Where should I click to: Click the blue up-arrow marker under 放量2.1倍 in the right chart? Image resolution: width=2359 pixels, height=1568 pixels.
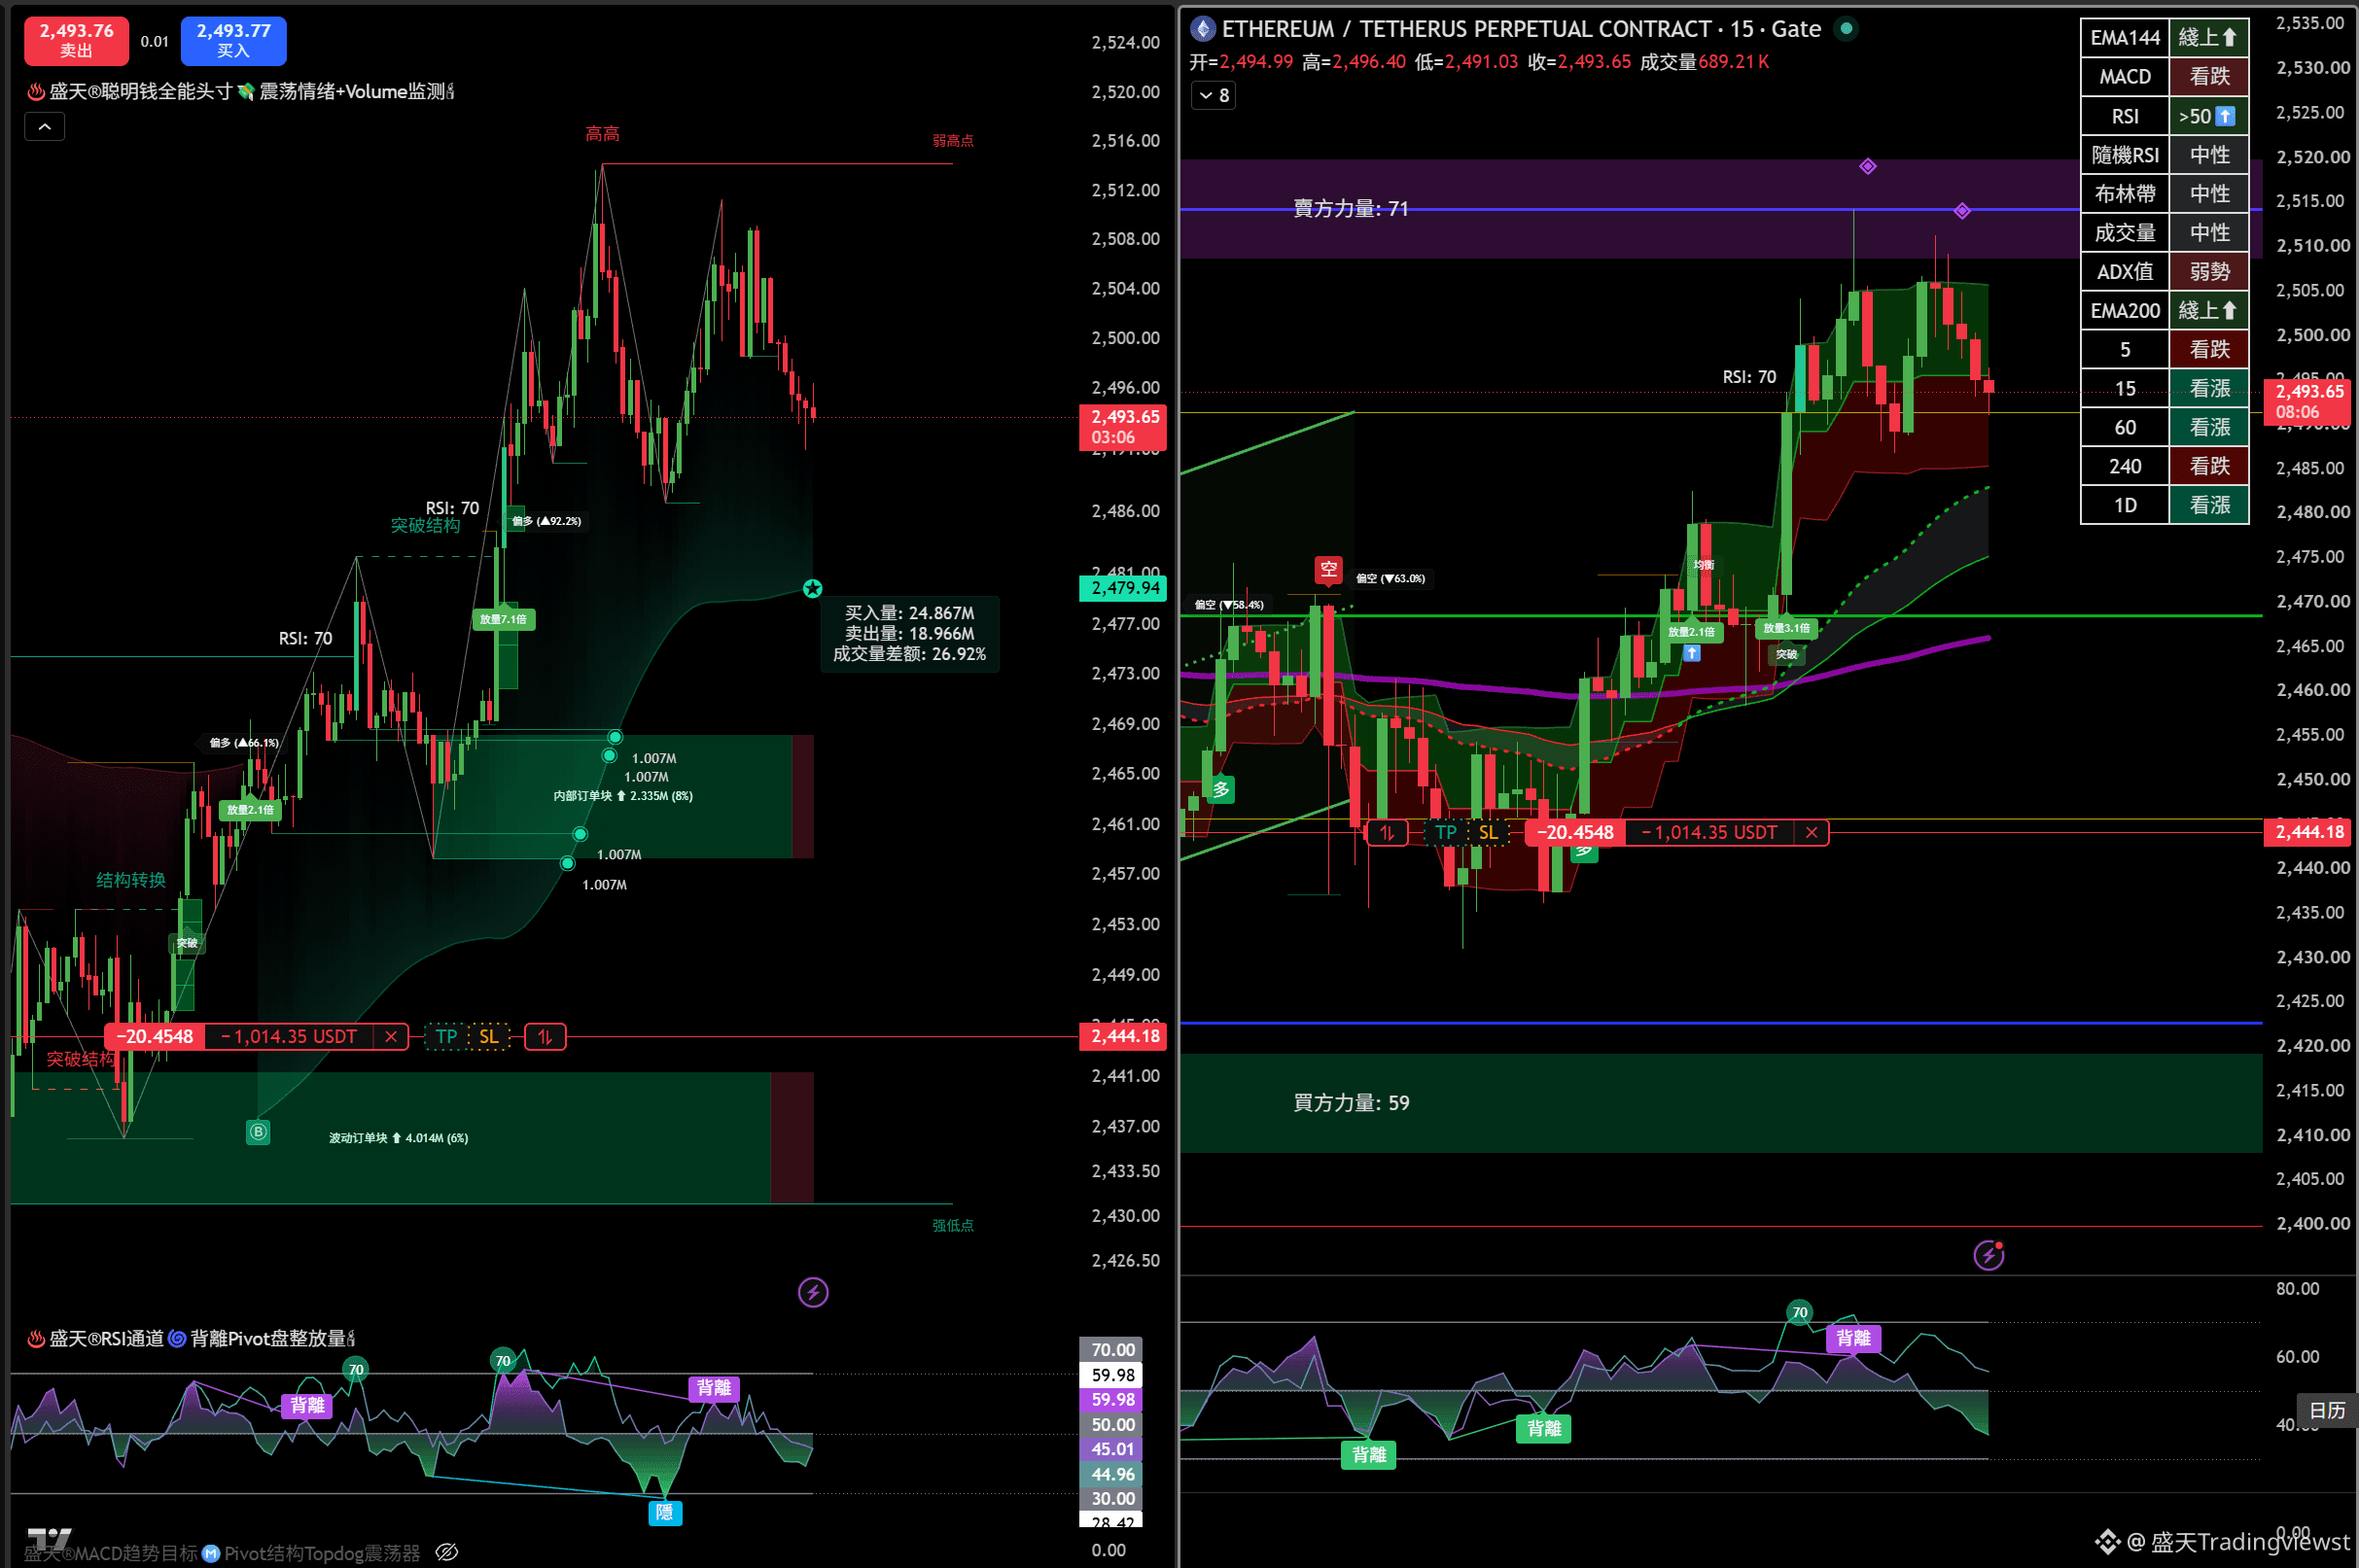[1692, 653]
